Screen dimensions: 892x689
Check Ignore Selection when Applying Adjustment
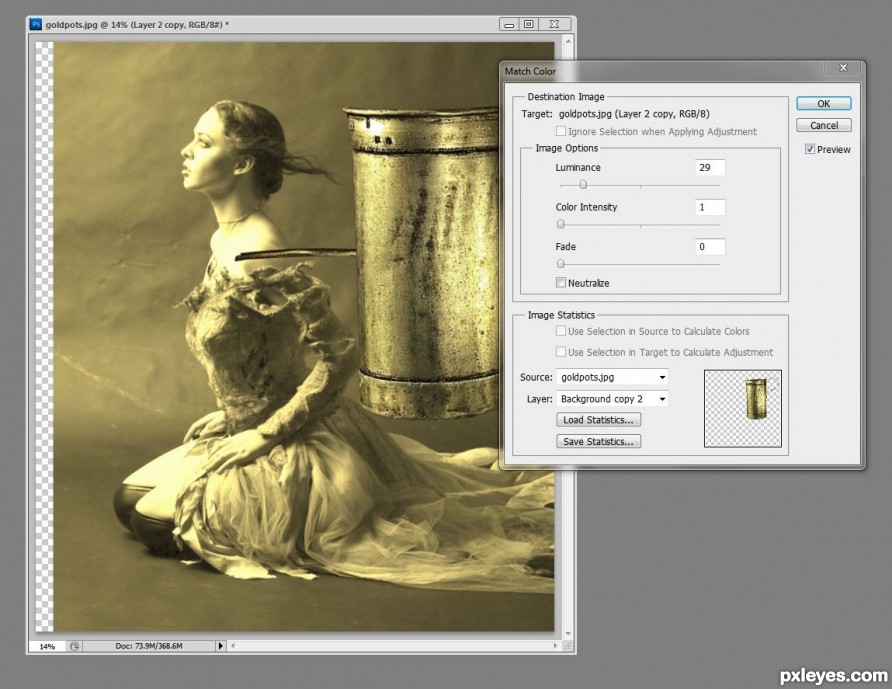[x=560, y=131]
